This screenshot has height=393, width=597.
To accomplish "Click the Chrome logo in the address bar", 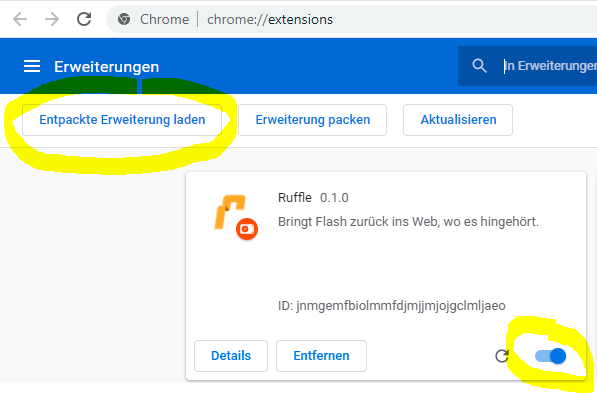I will point(124,19).
